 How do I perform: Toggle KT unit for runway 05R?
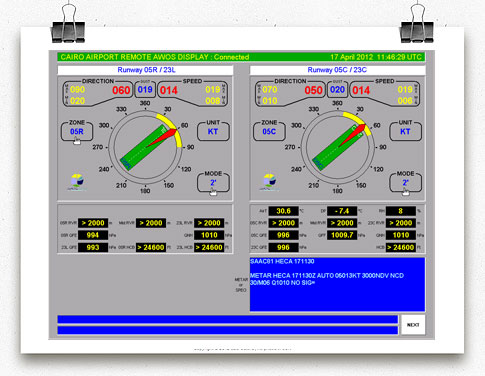pos(213,132)
